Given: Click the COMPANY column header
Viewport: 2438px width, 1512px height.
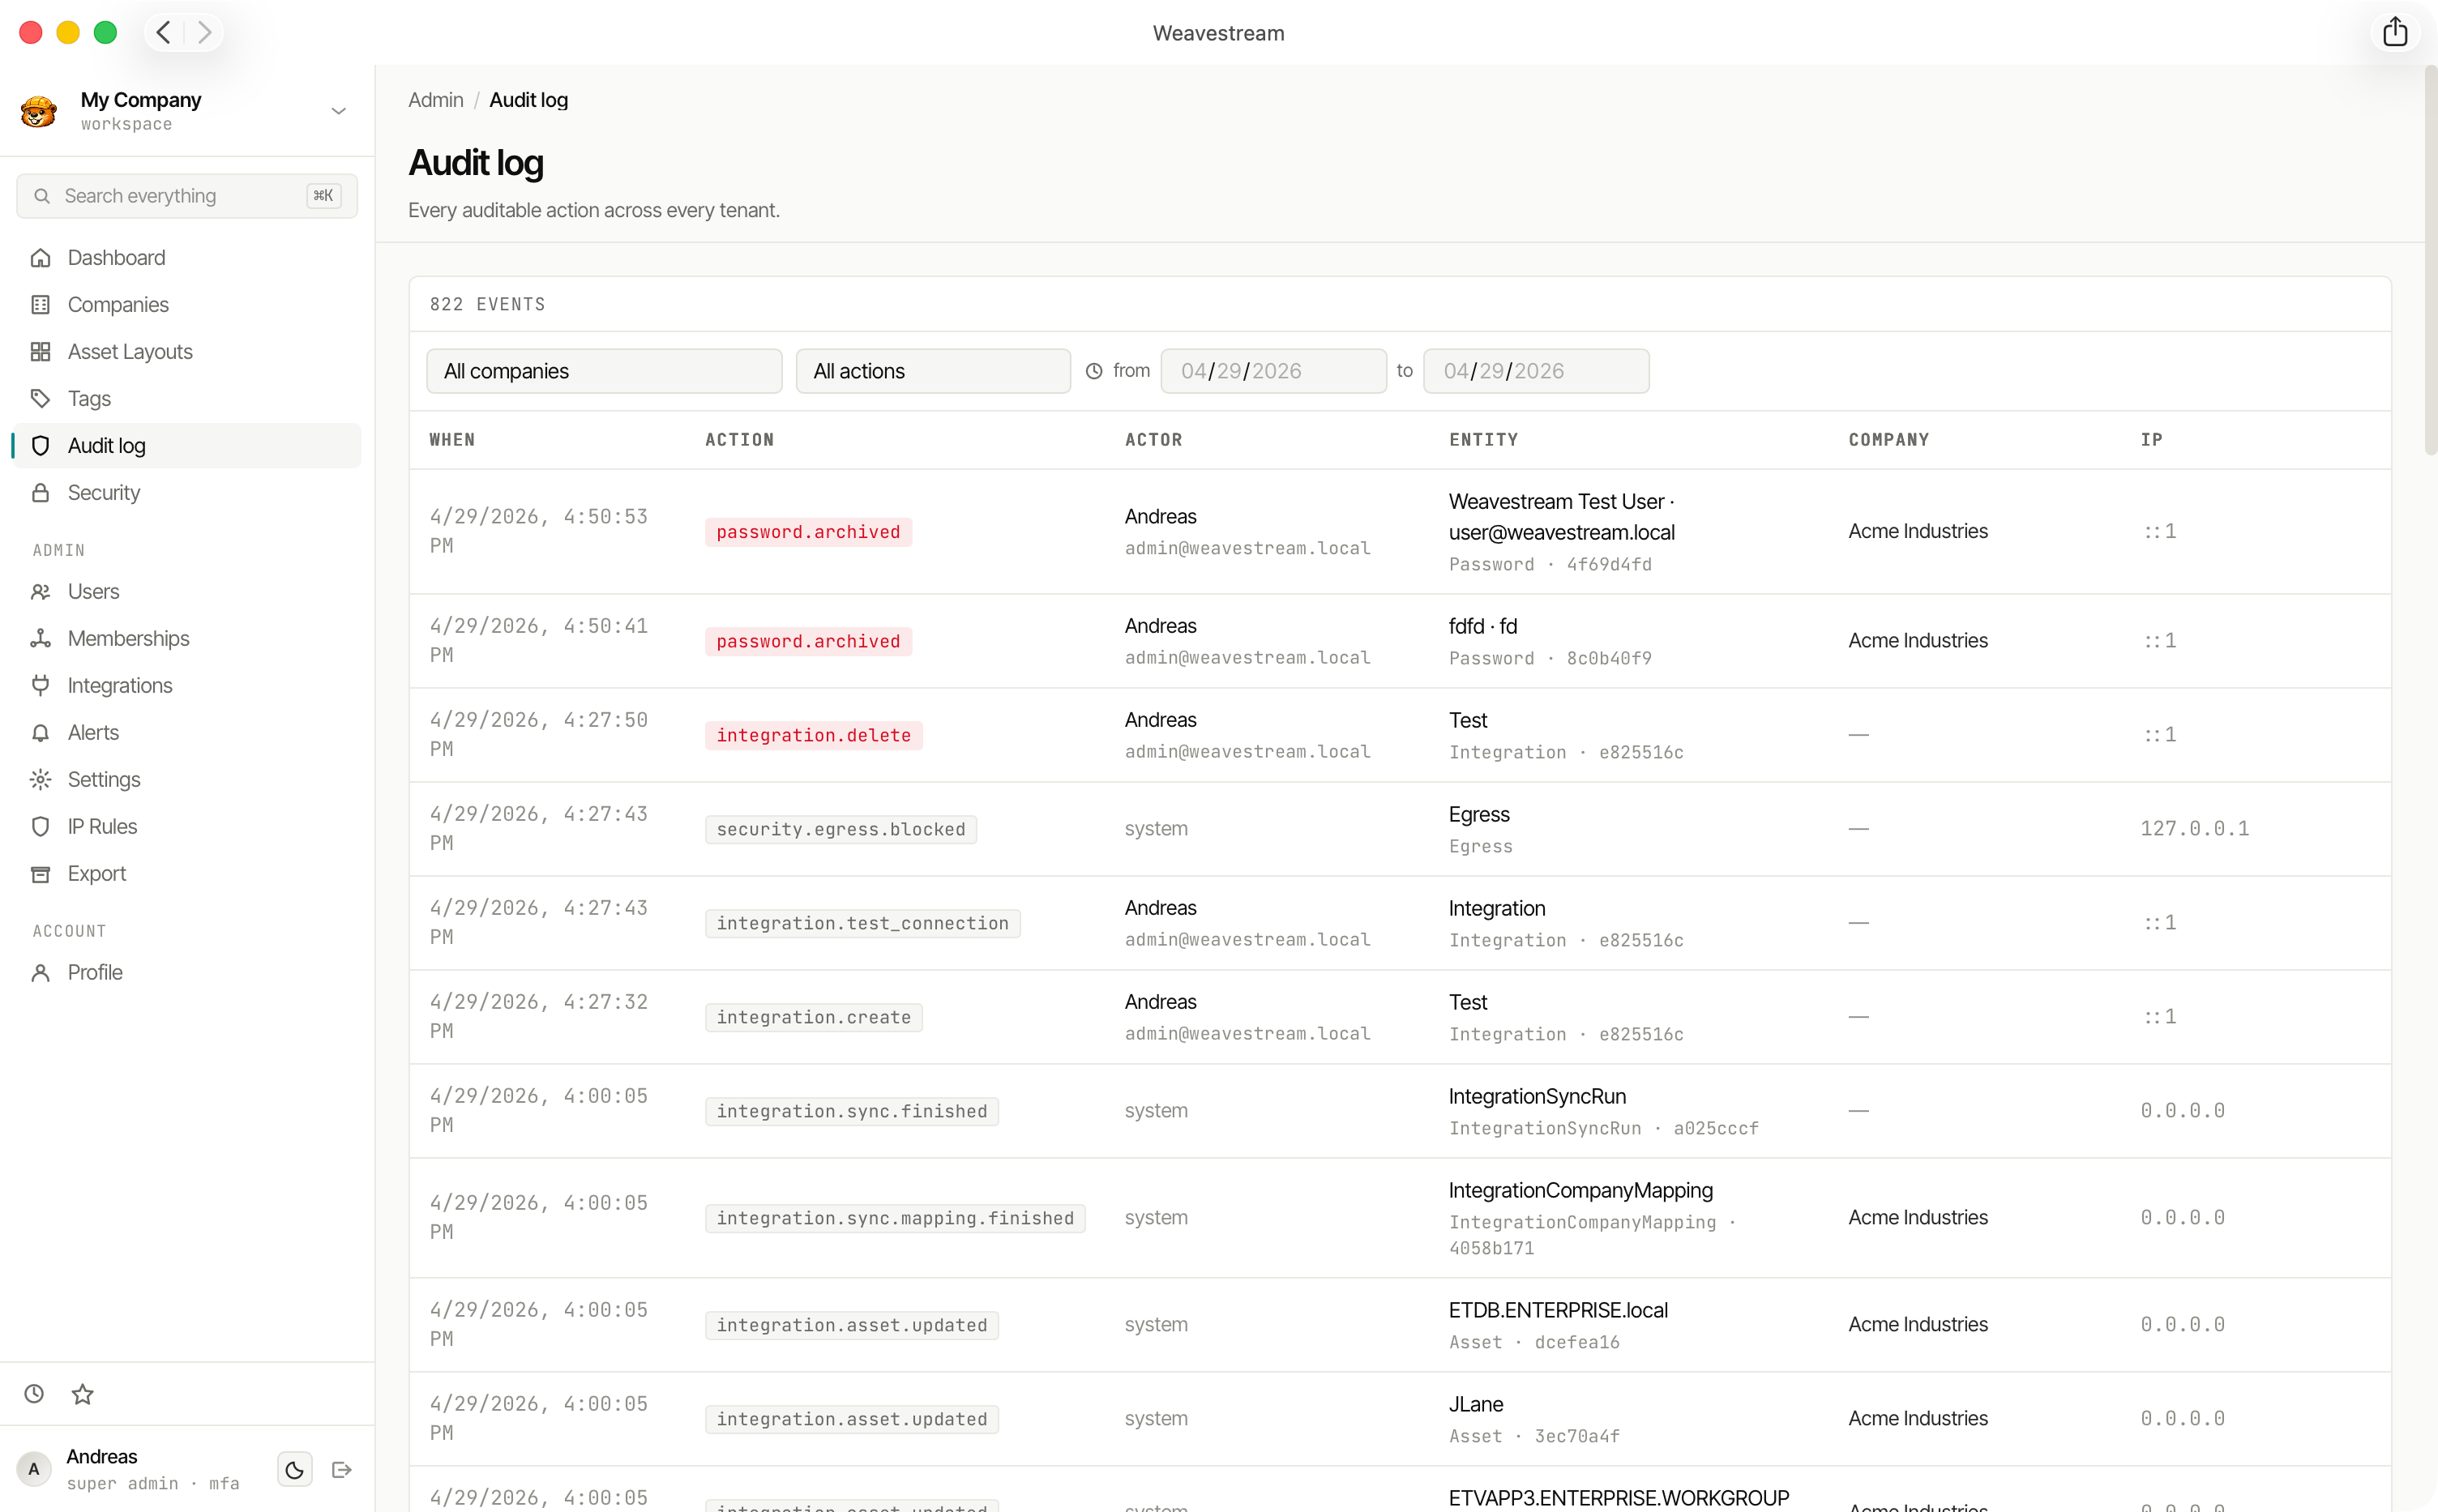Looking at the screenshot, I should (1888, 440).
